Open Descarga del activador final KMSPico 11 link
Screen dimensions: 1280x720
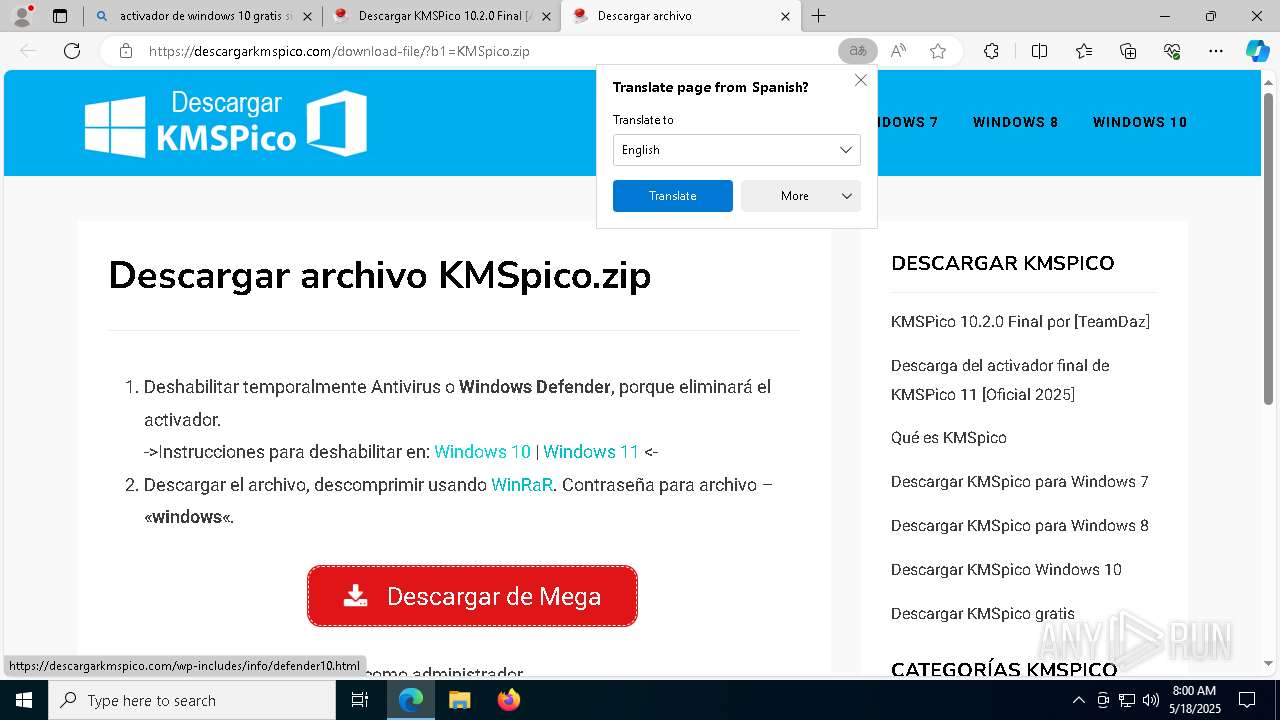1000,380
